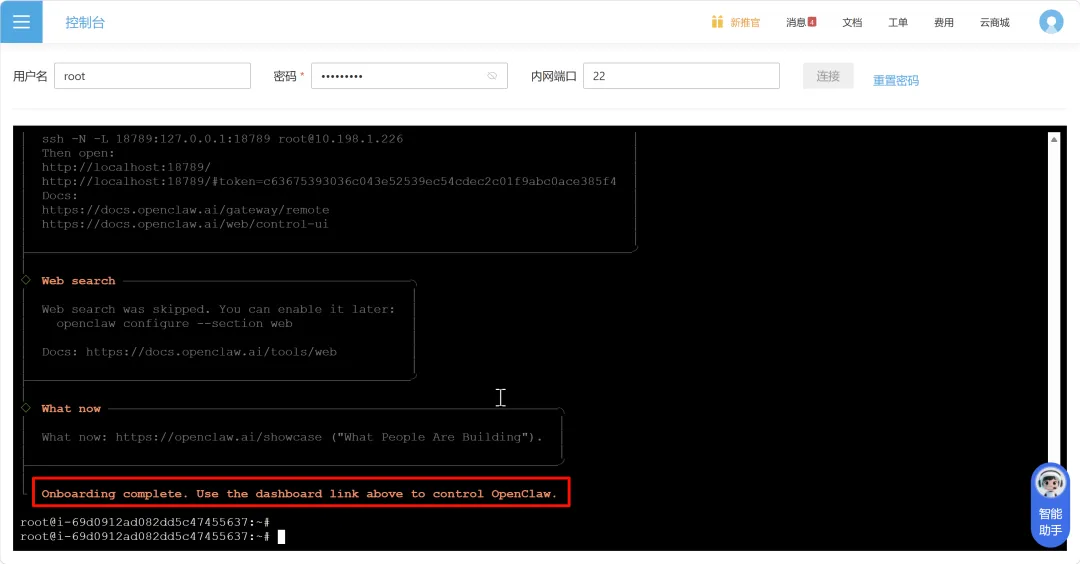This screenshot has height=564, width=1080.
Task: Click the Web search was skipped line
Action: pyautogui.click(x=218, y=310)
